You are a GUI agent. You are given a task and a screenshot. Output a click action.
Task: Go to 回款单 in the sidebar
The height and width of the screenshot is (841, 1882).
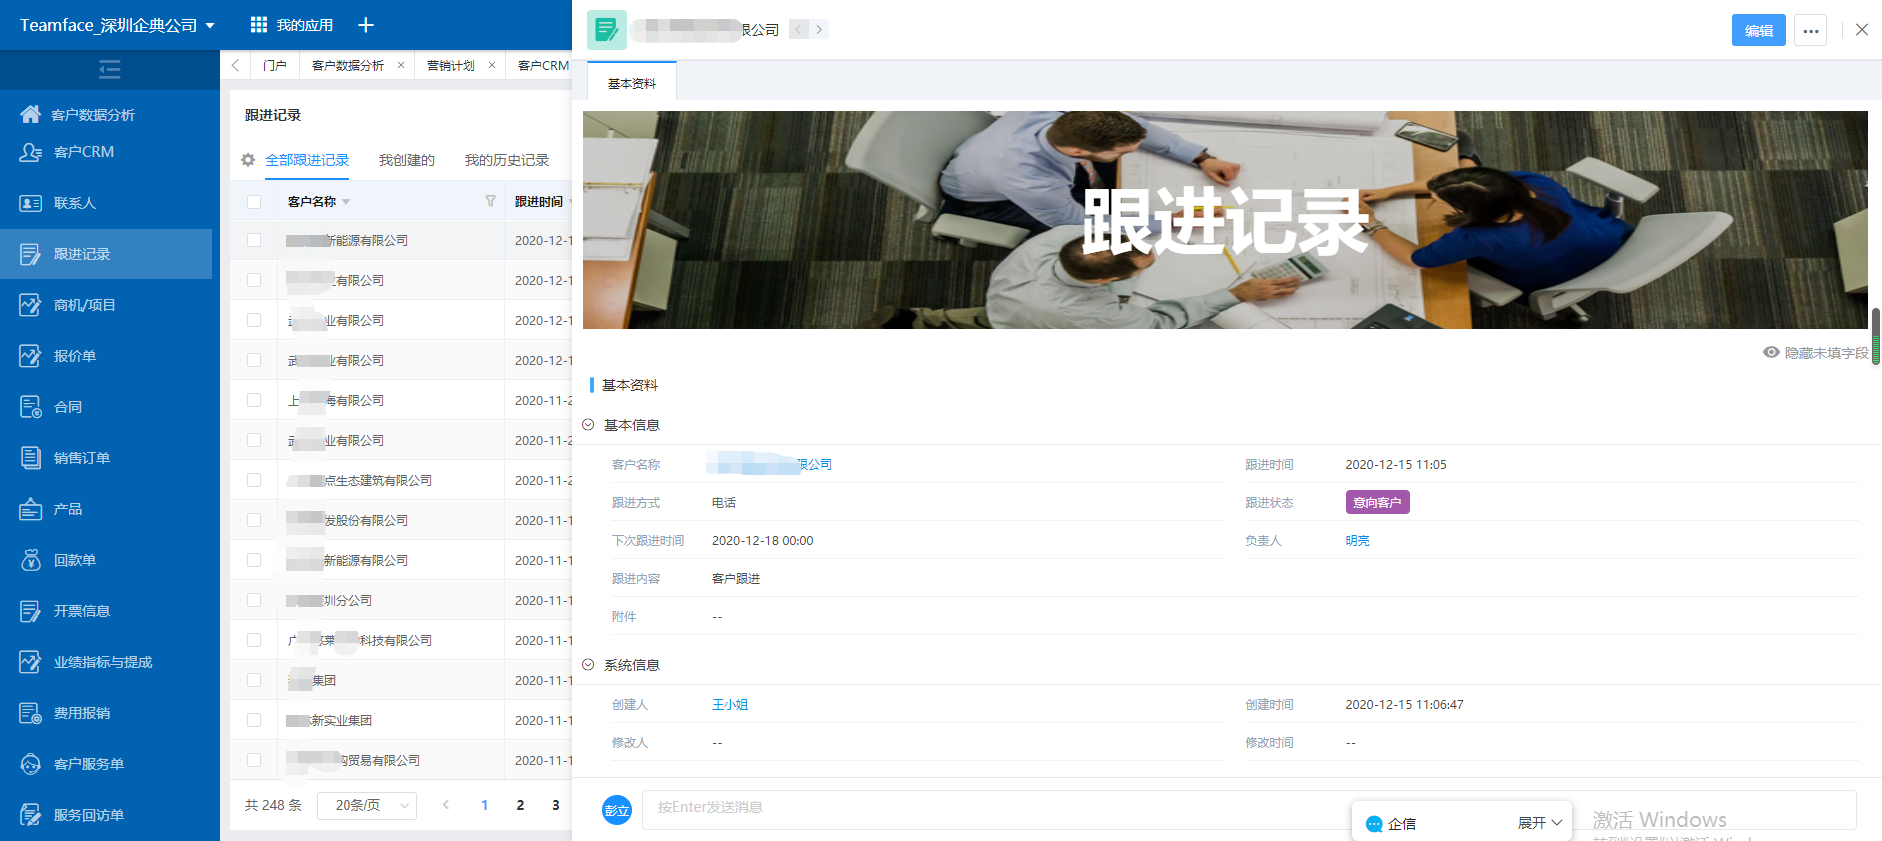pyautogui.click(x=75, y=560)
